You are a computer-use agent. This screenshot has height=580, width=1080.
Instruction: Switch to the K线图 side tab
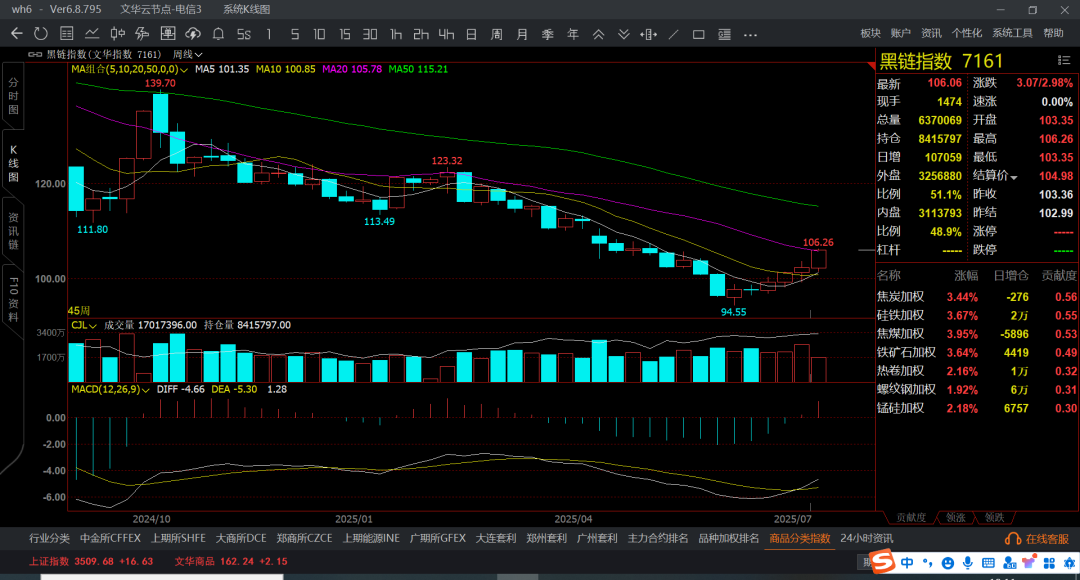(13, 163)
